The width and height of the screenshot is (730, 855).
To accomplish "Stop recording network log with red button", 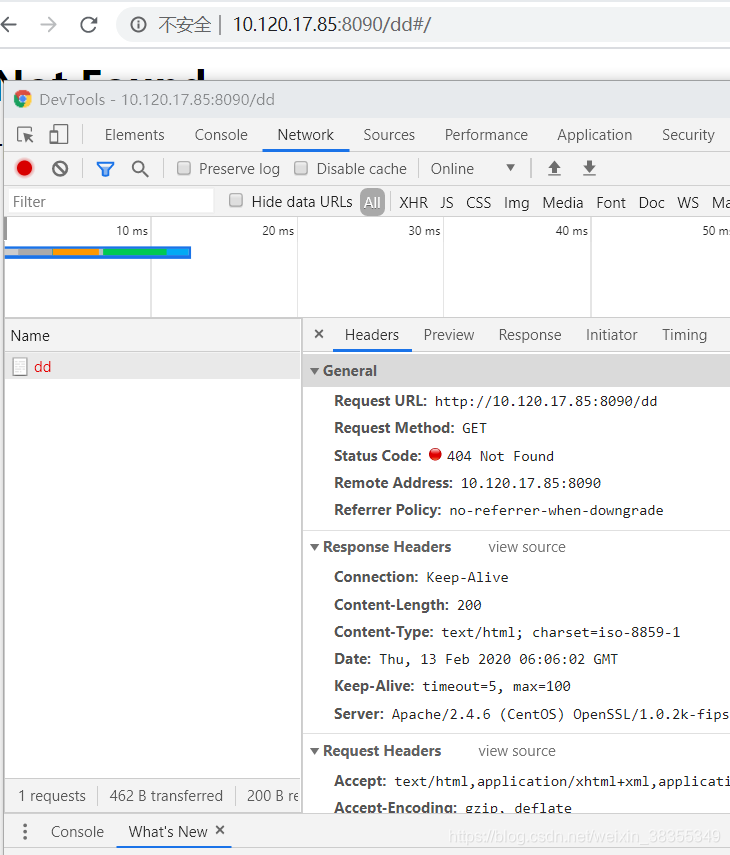I will [25, 168].
